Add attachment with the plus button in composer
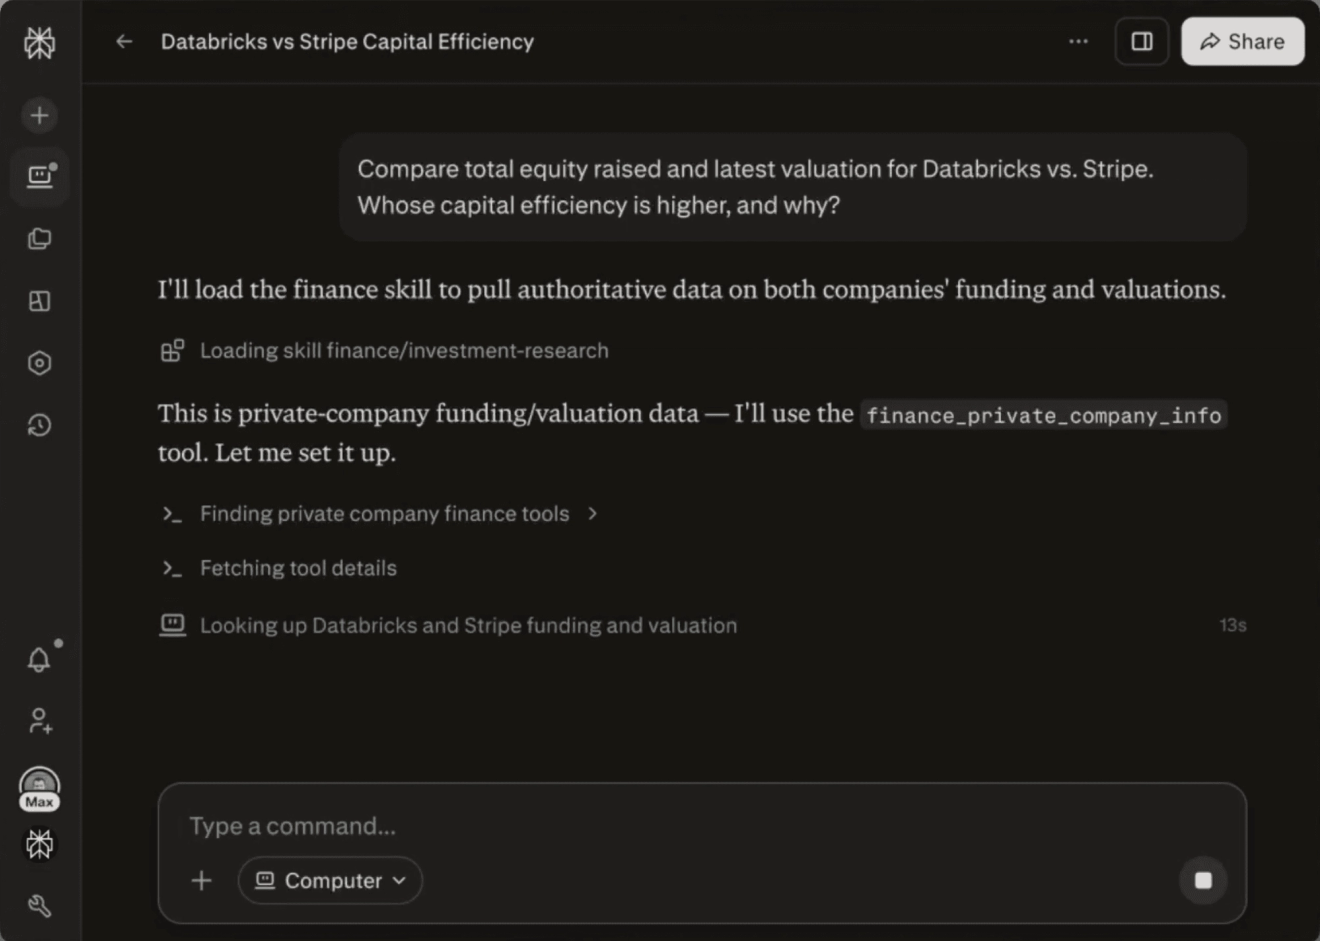Image resolution: width=1320 pixels, height=941 pixels. pos(202,880)
